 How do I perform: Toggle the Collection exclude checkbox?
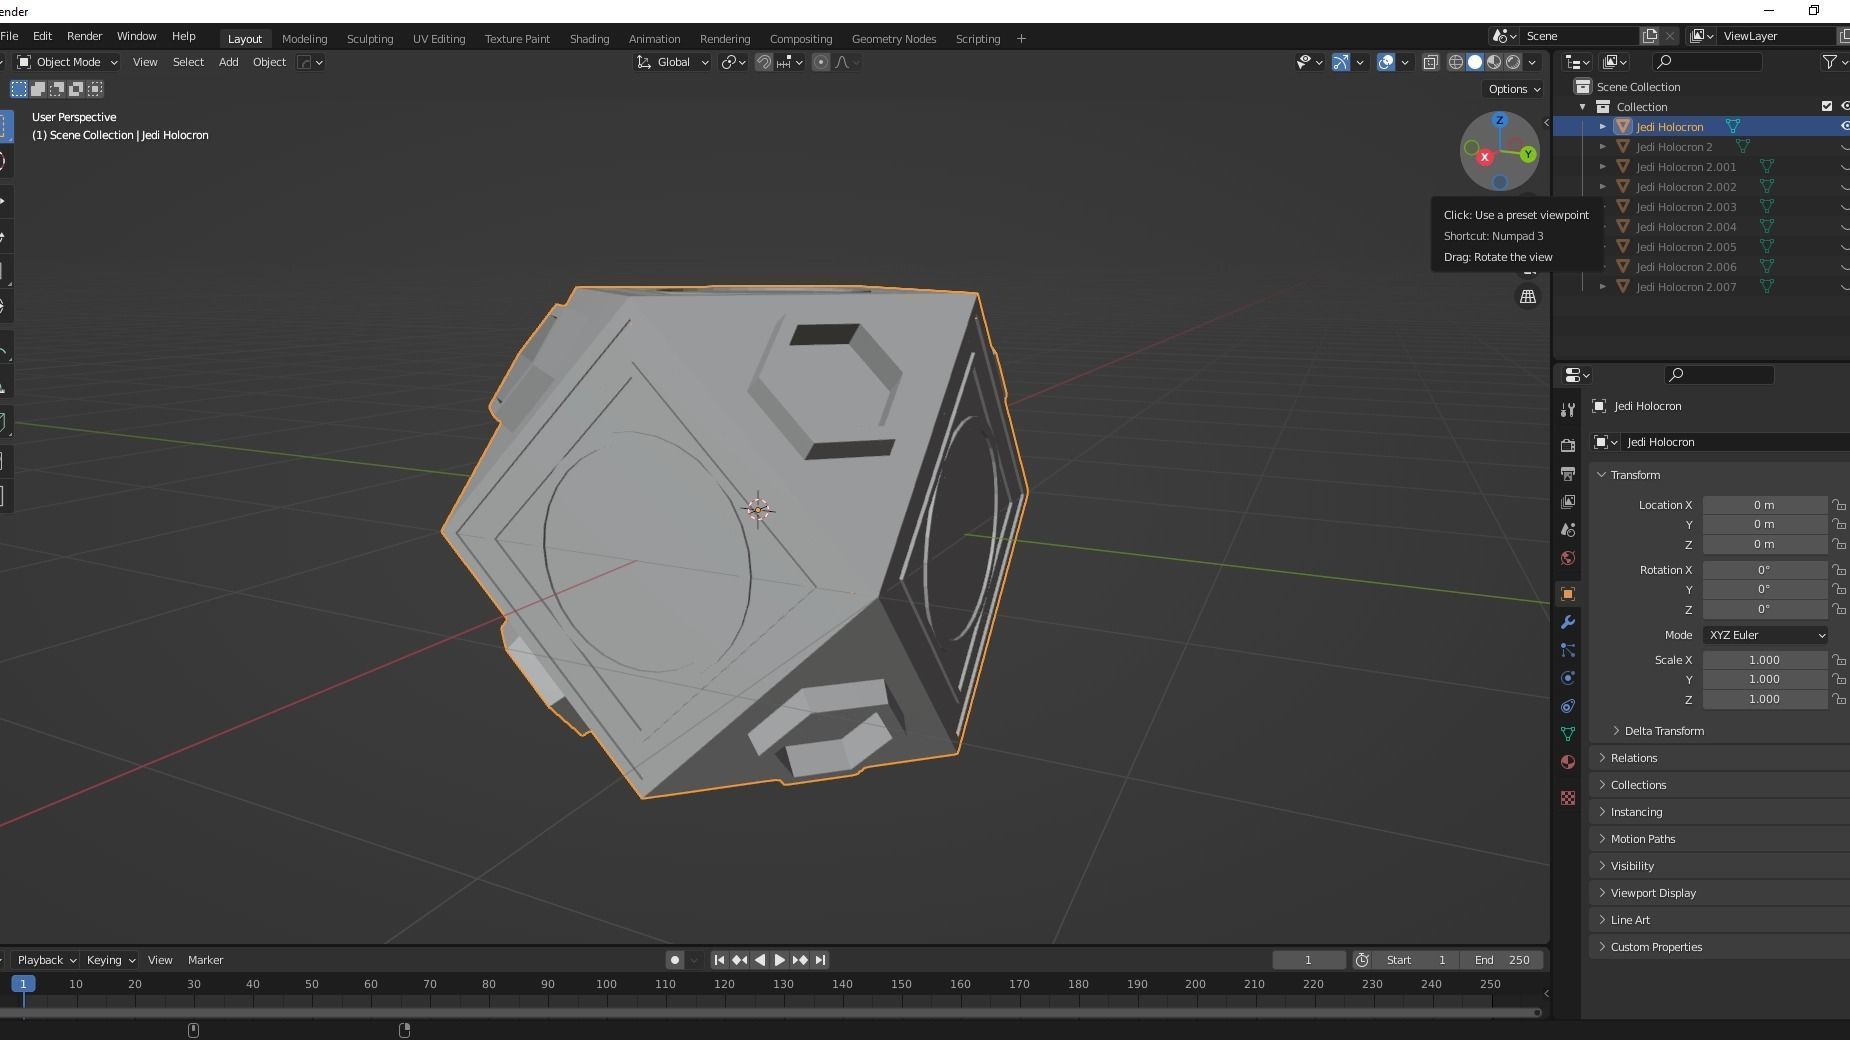click(x=1827, y=107)
